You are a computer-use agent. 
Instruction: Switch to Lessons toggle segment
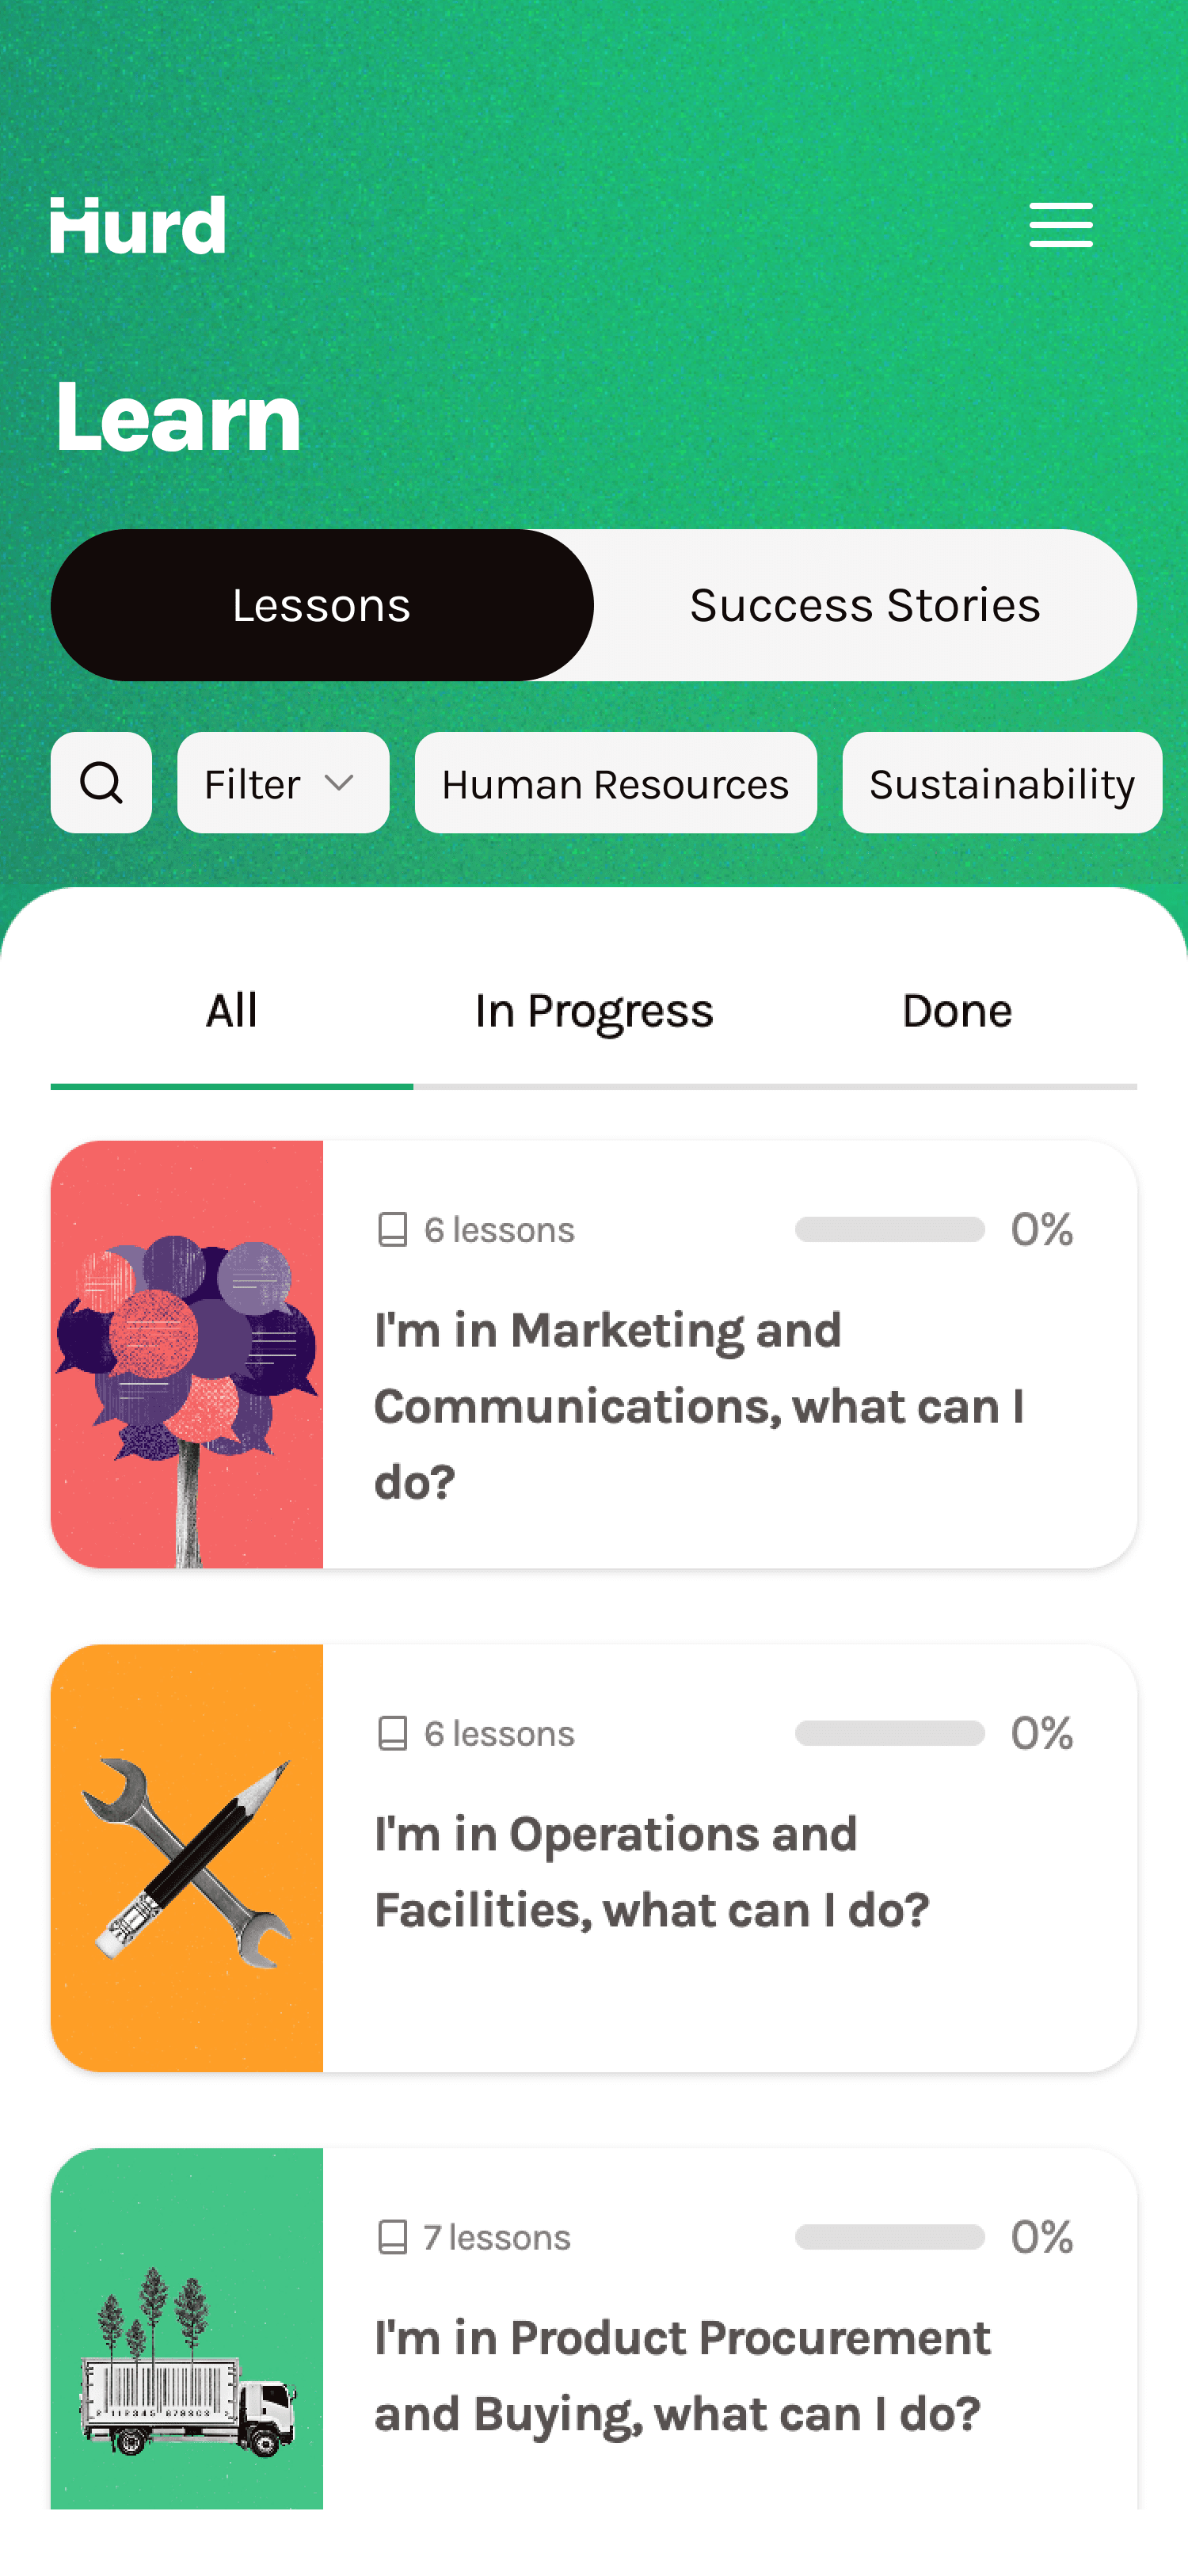click(322, 605)
